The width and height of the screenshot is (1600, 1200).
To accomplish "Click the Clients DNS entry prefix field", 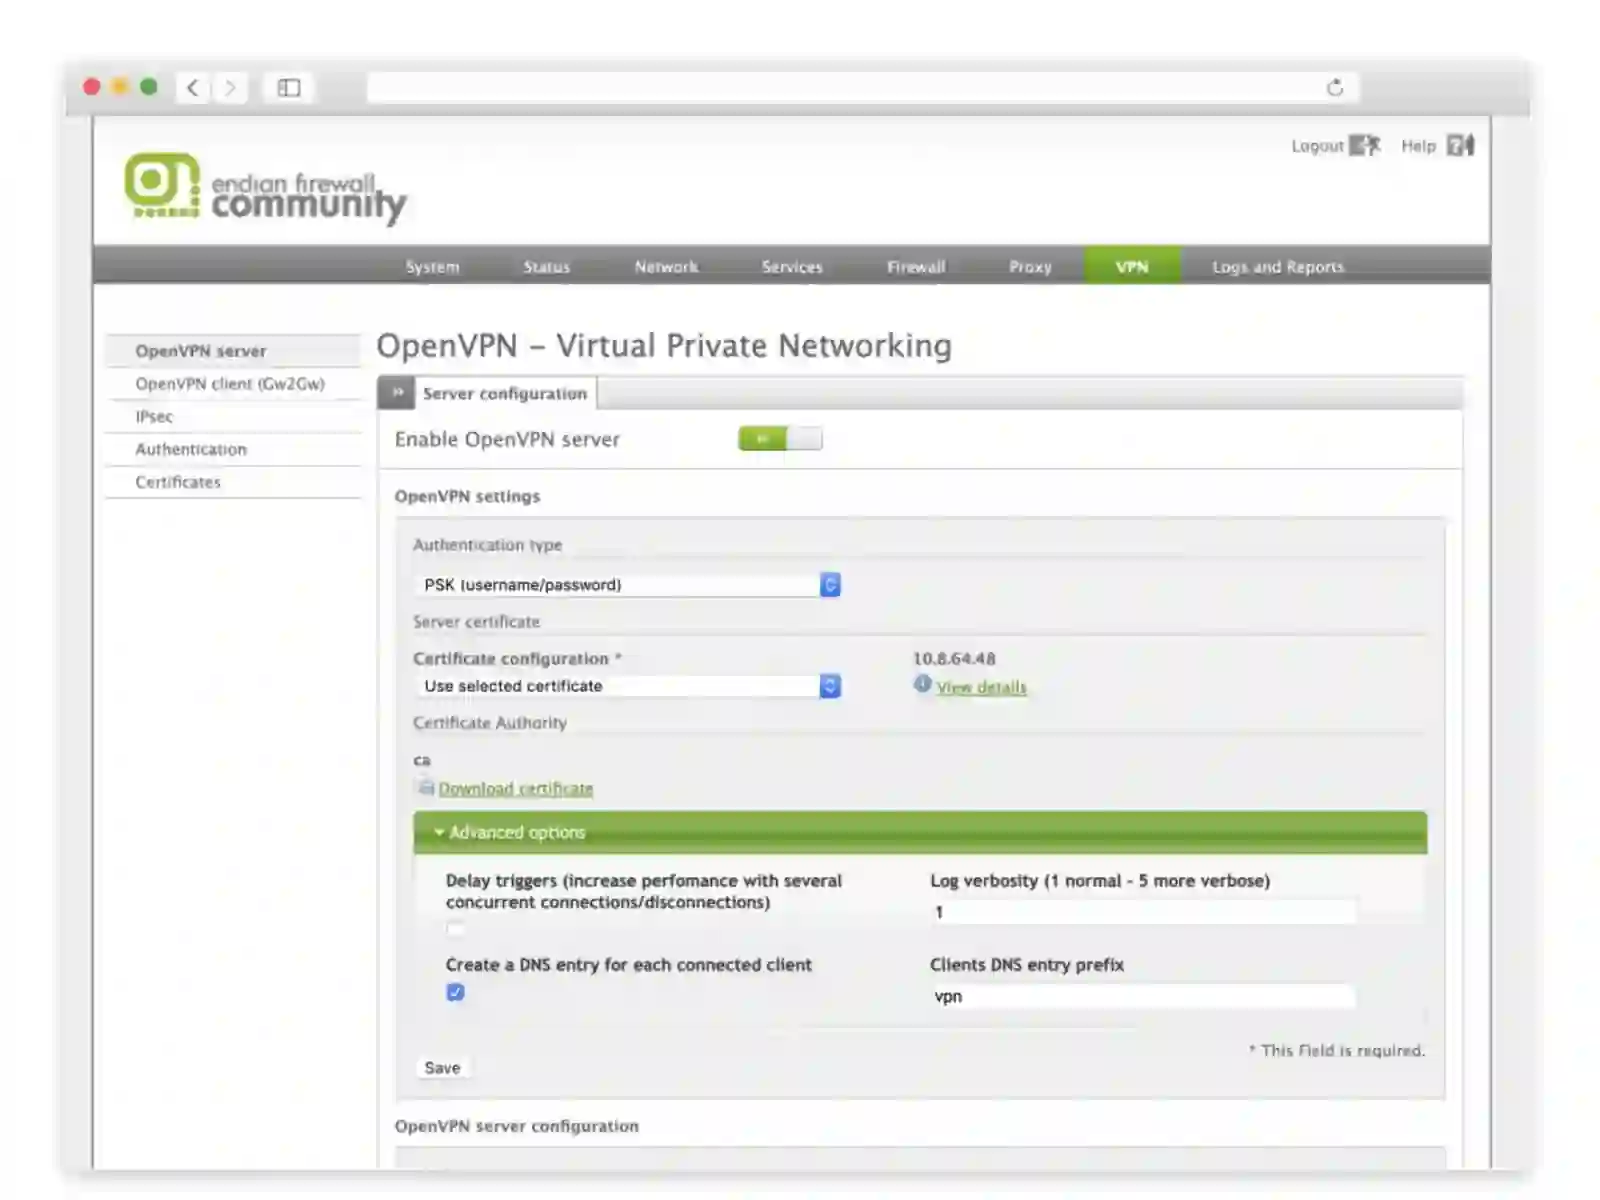I will click(1143, 996).
